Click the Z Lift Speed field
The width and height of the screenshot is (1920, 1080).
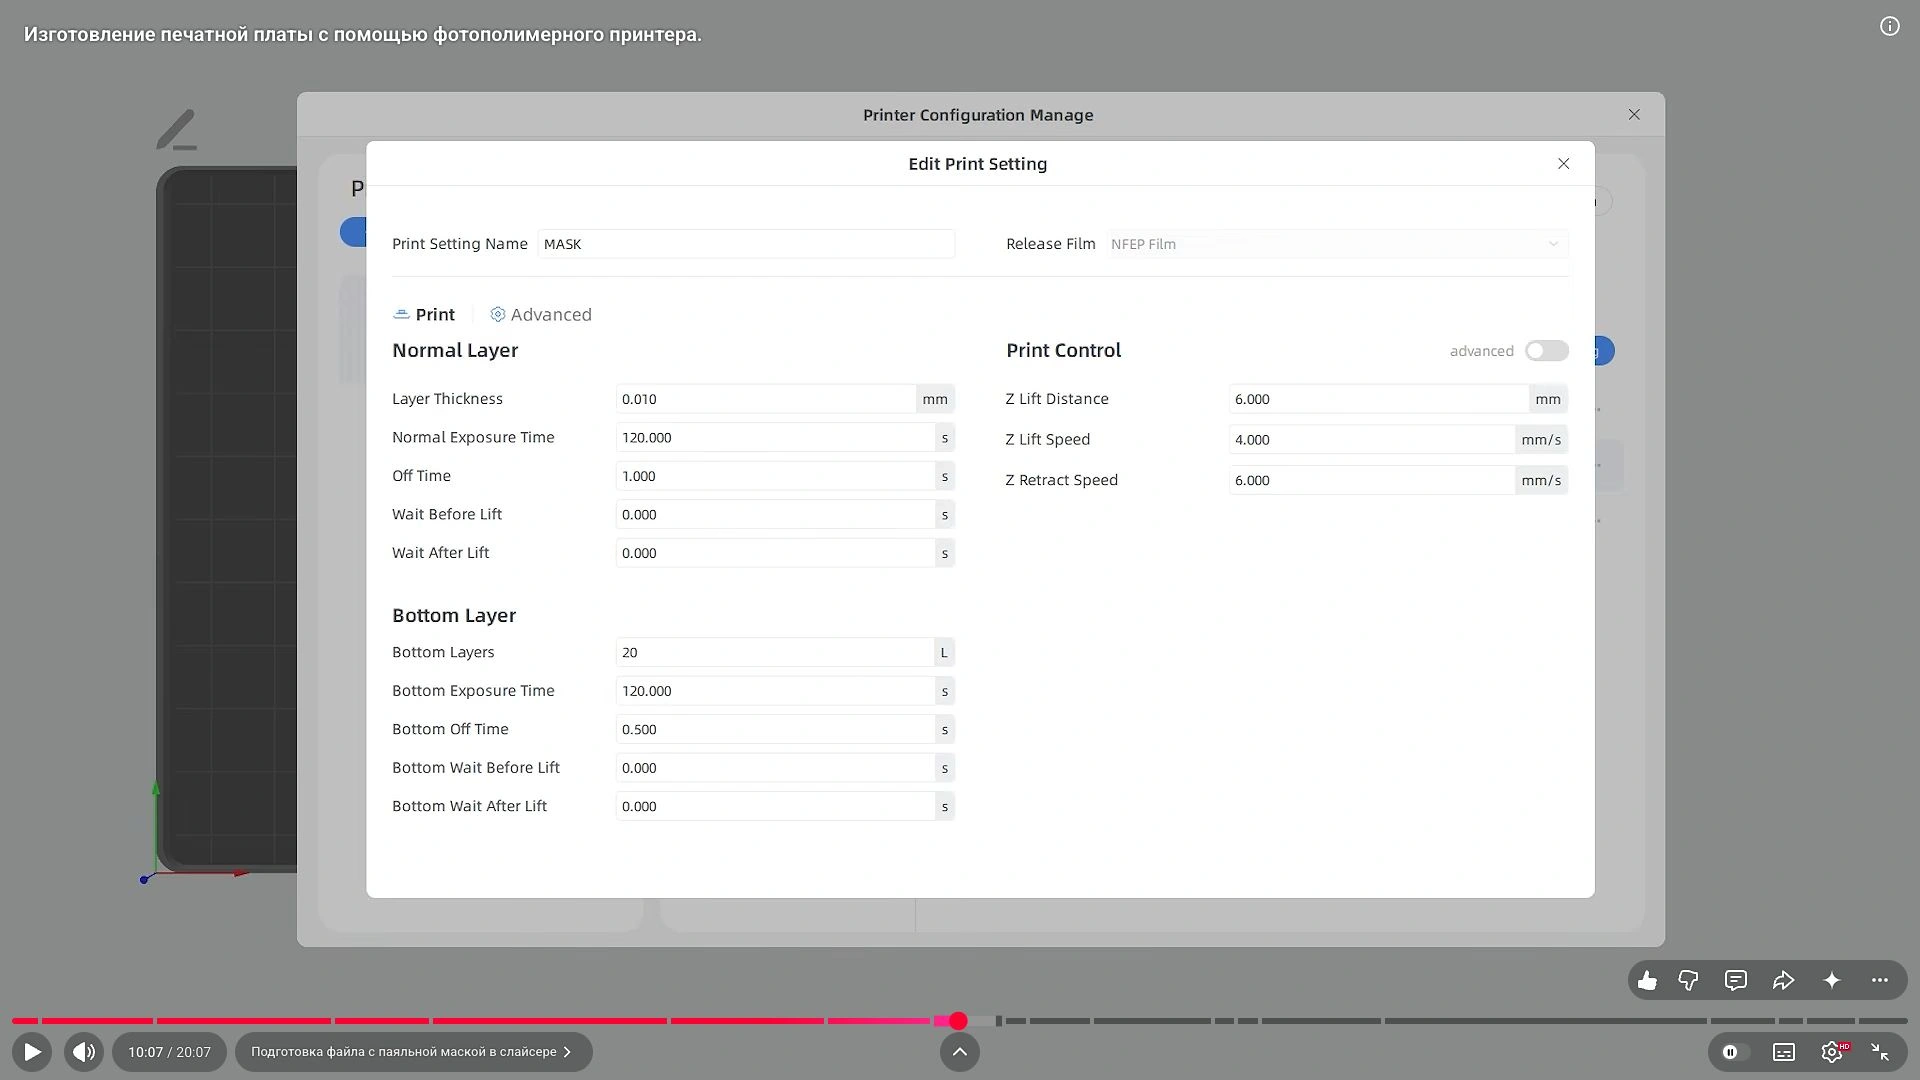1371,440
